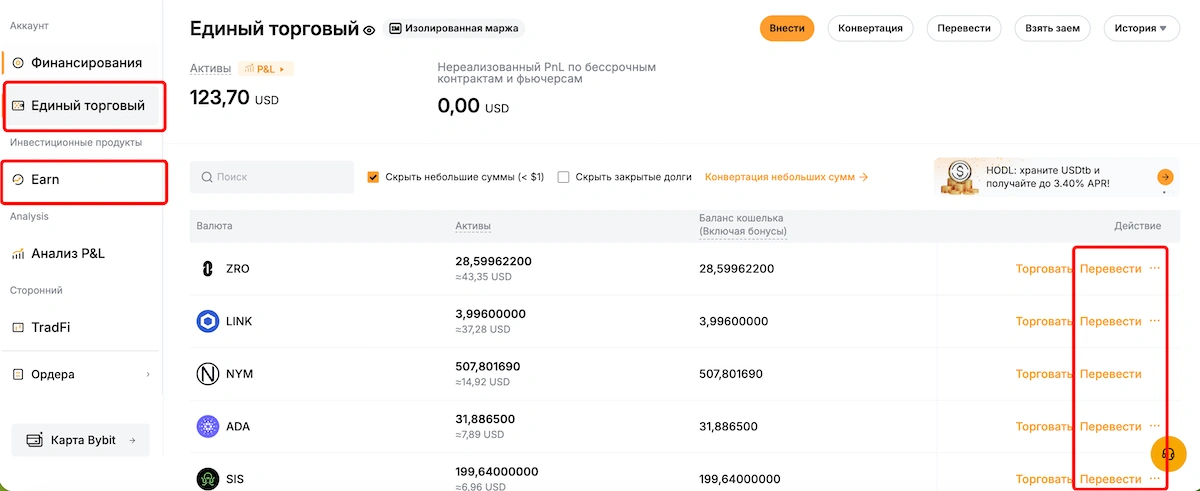The width and height of the screenshot is (1200, 491).
Task: Check Скрыть закрытые долги checkbox
Action: (563, 177)
